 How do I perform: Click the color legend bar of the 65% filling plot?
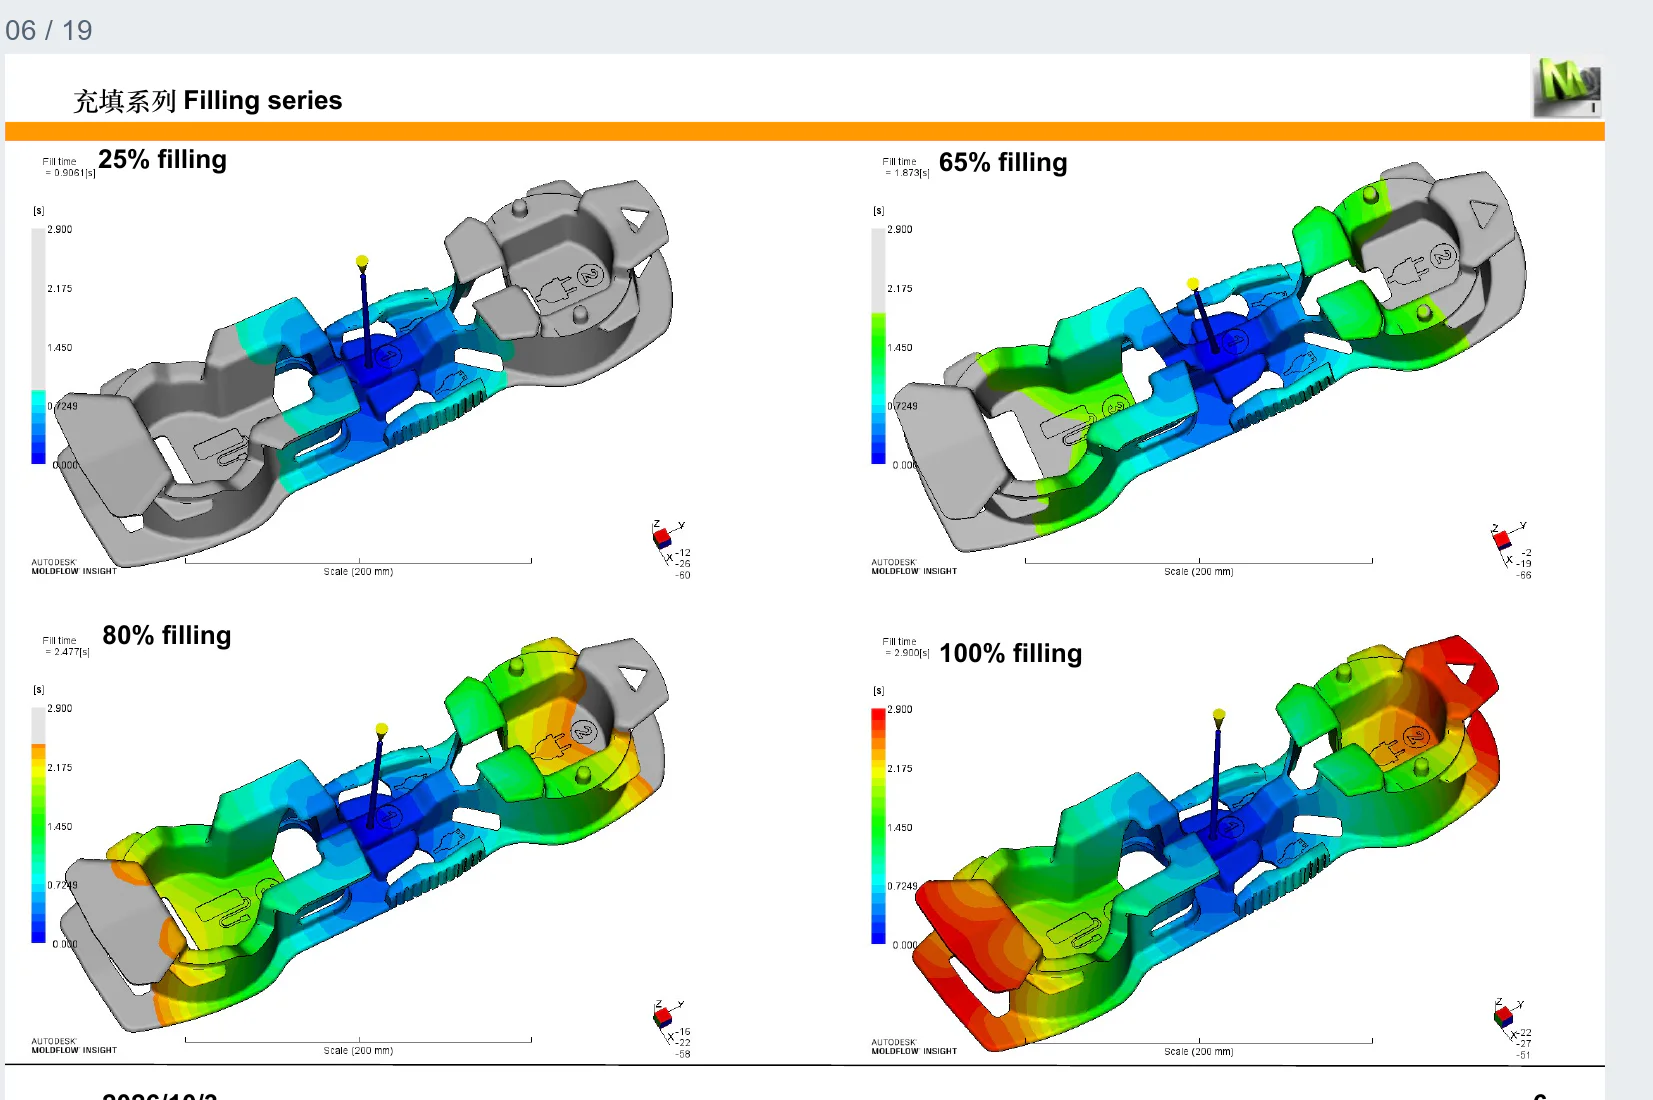point(878,346)
